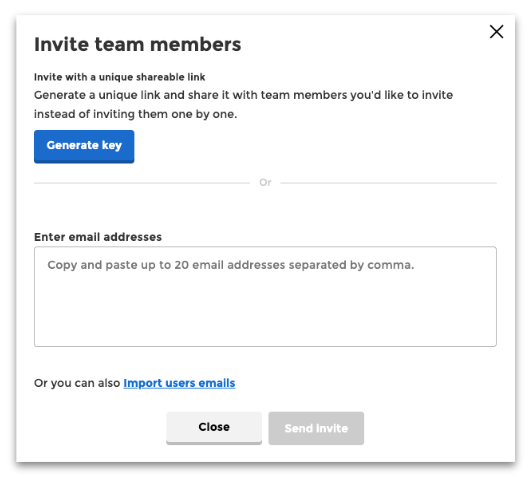Screen dimensions: 530x478
Task: Click the divider line right of 'Or'
Action: pos(388,183)
